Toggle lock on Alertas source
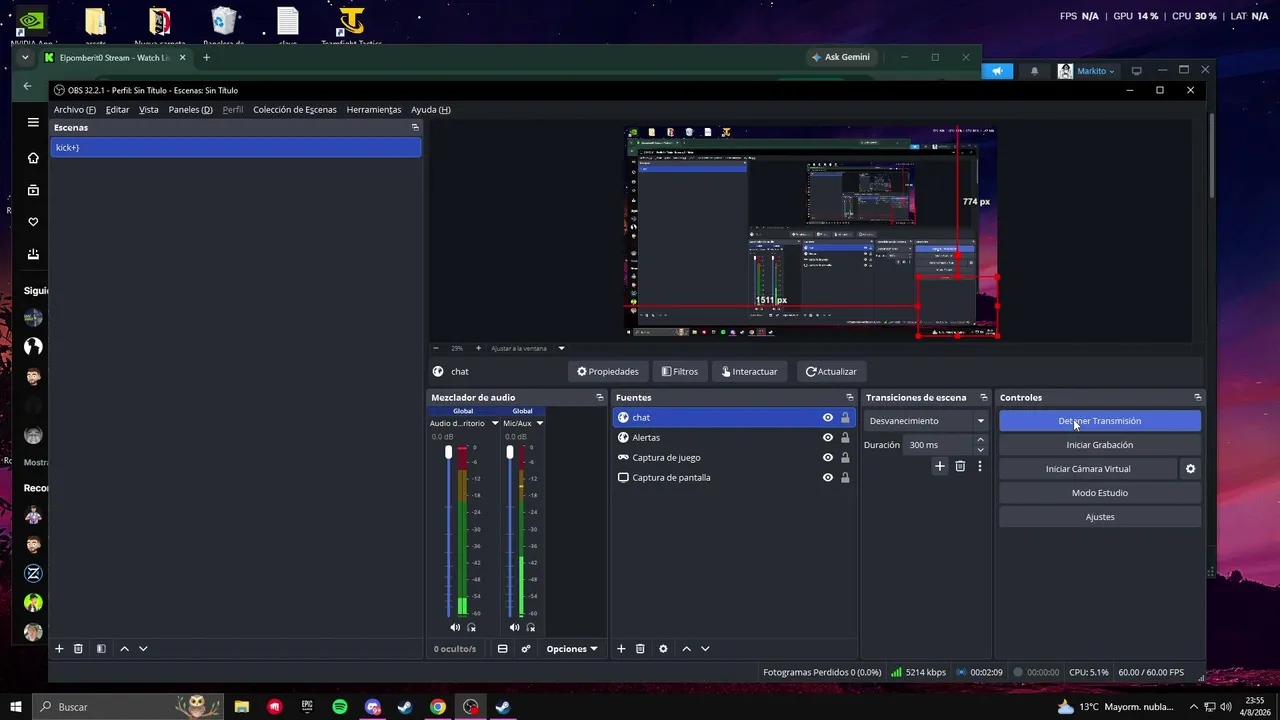1280x720 pixels. (845, 438)
